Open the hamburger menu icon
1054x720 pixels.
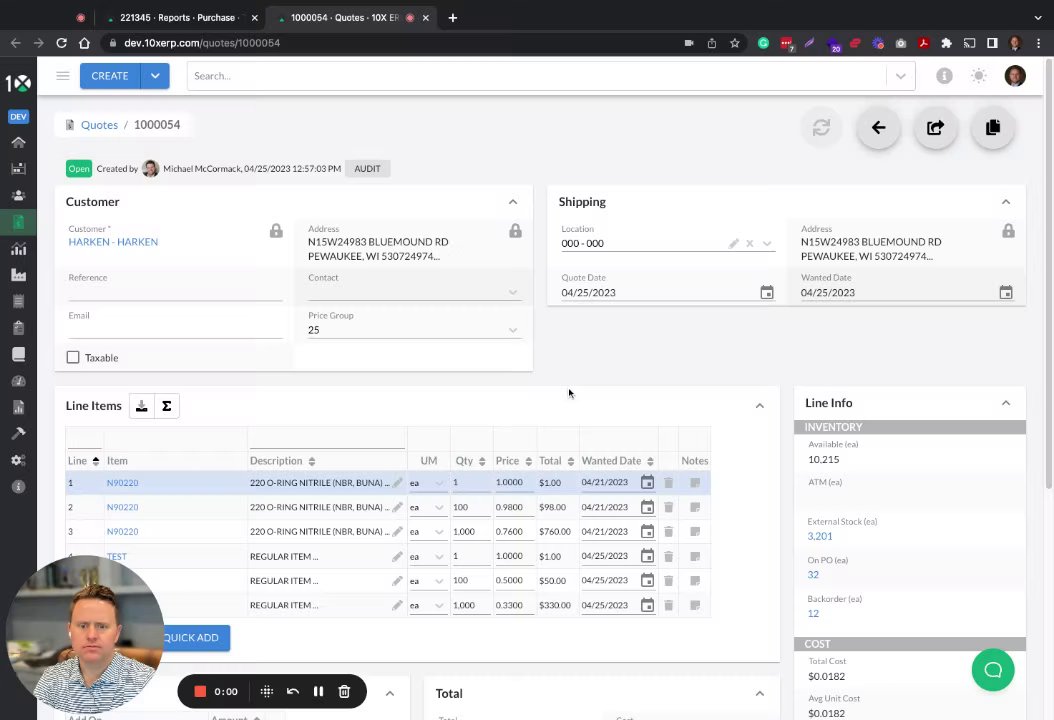pos(63,76)
